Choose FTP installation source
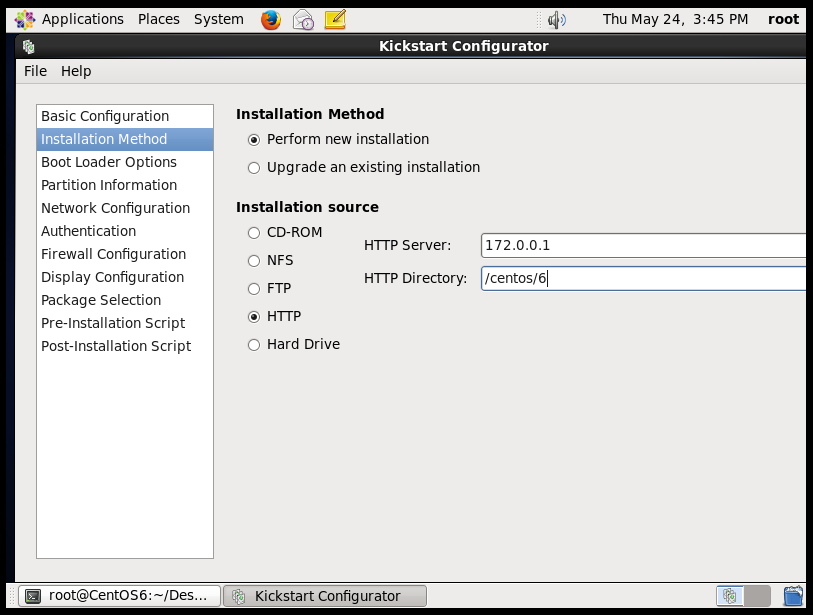813x615 pixels. click(x=269, y=288)
